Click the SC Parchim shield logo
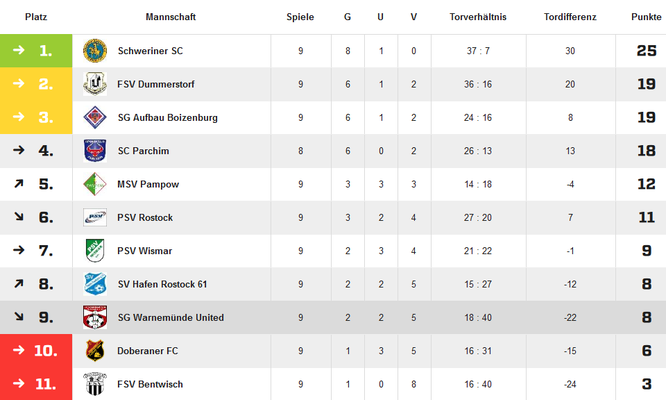The image size is (666, 400). (x=95, y=150)
